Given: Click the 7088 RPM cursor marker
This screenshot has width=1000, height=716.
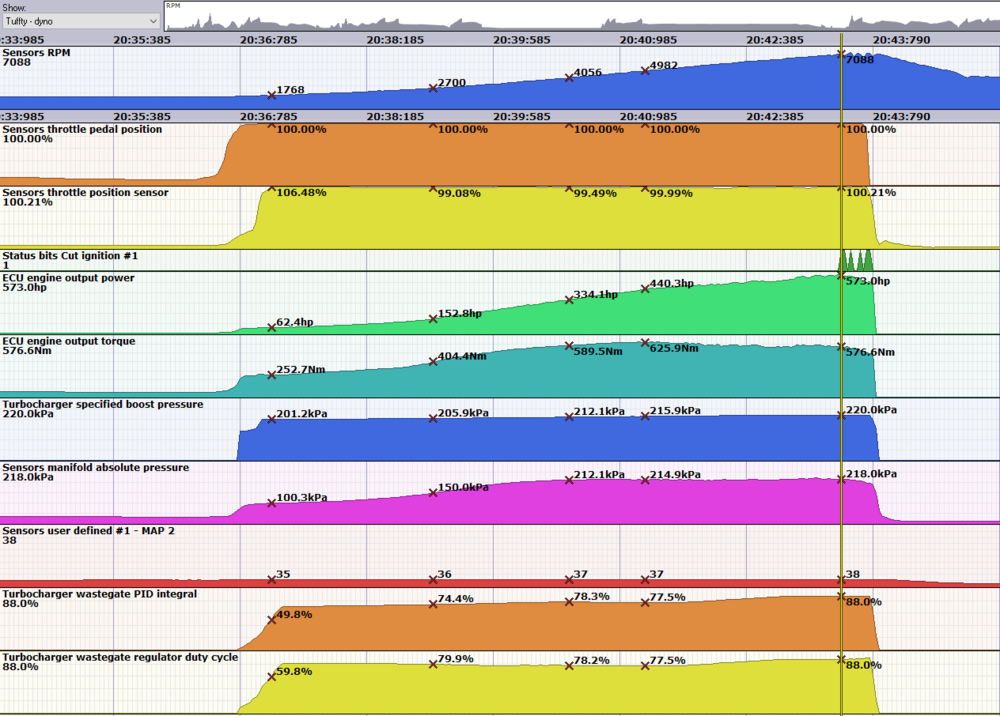Looking at the screenshot, I should pyautogui.click(x=841, y=54).
